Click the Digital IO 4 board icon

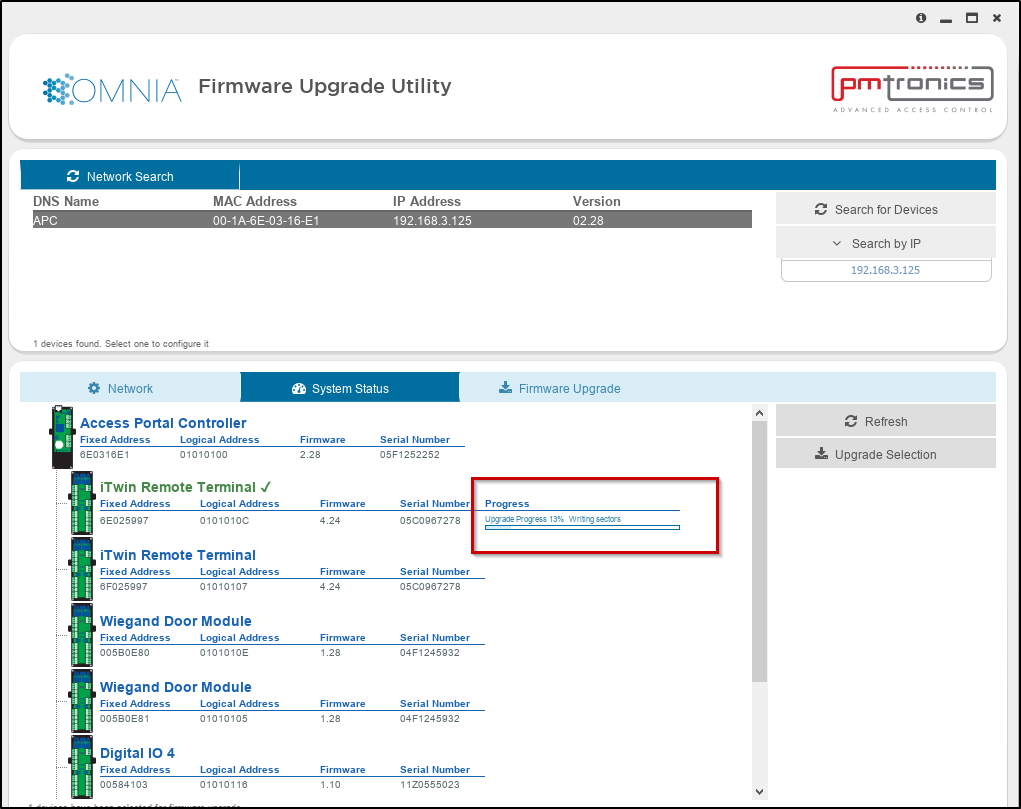[x=81, y=767]
